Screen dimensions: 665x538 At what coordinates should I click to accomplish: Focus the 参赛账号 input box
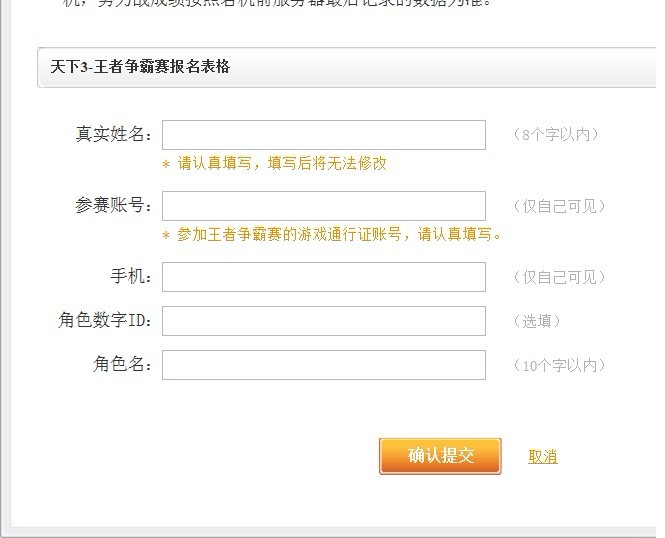(x=323, y=206)
